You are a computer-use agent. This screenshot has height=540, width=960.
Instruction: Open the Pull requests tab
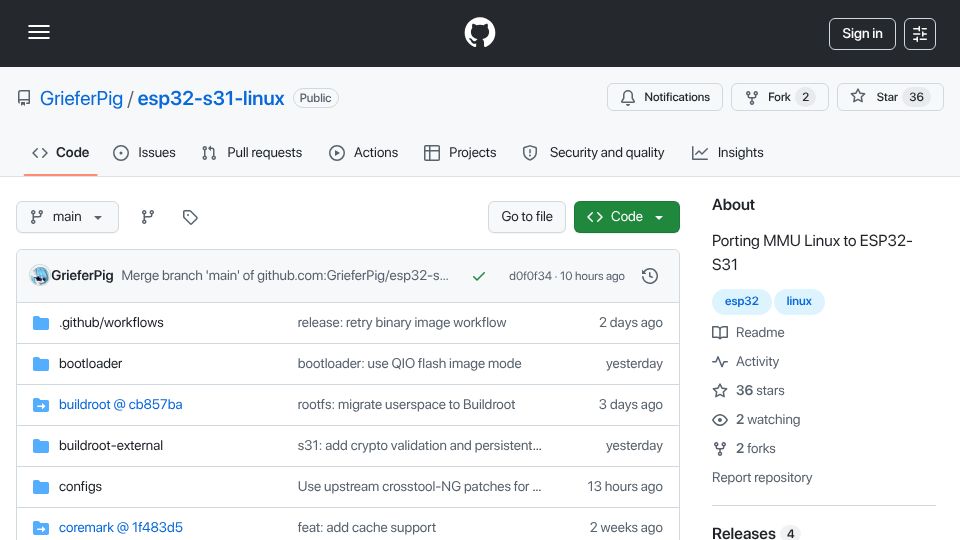pos(252,152)
